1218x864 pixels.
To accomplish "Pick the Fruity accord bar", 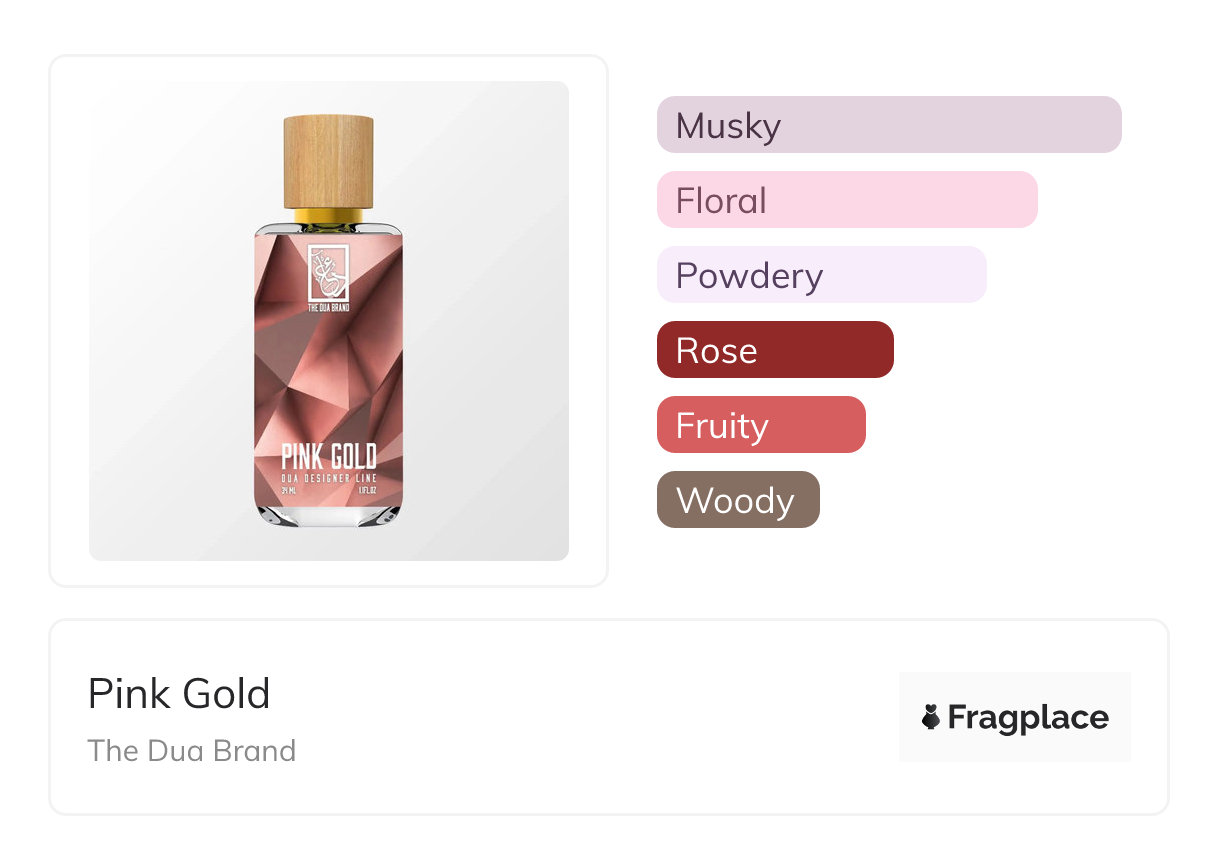I will 761,425.
